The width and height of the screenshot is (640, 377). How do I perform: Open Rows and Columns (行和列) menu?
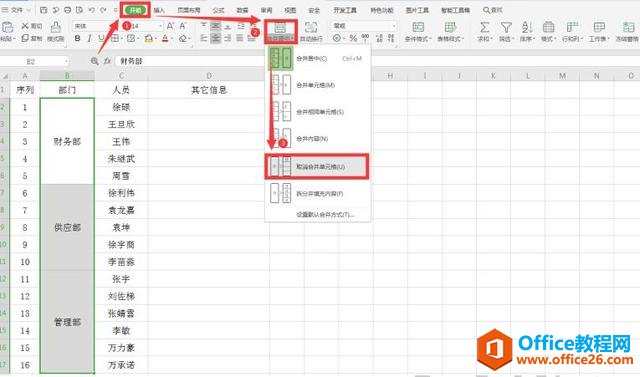point(572,31)
